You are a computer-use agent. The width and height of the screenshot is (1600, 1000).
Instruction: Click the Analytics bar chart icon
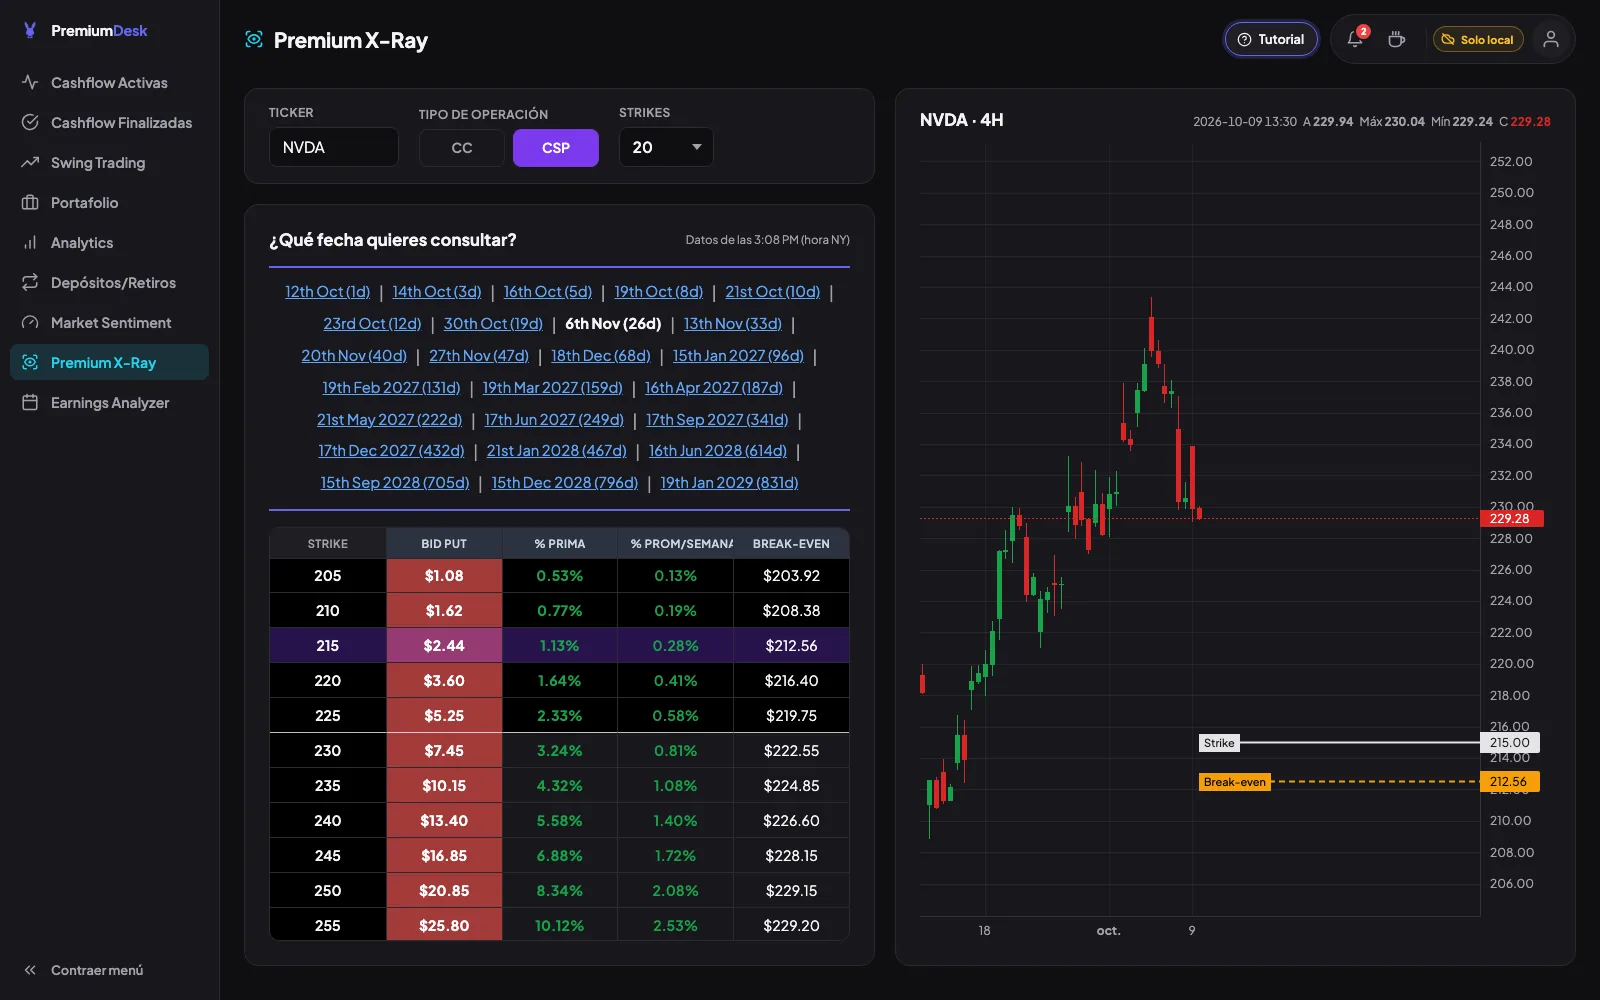coord(30,242)
